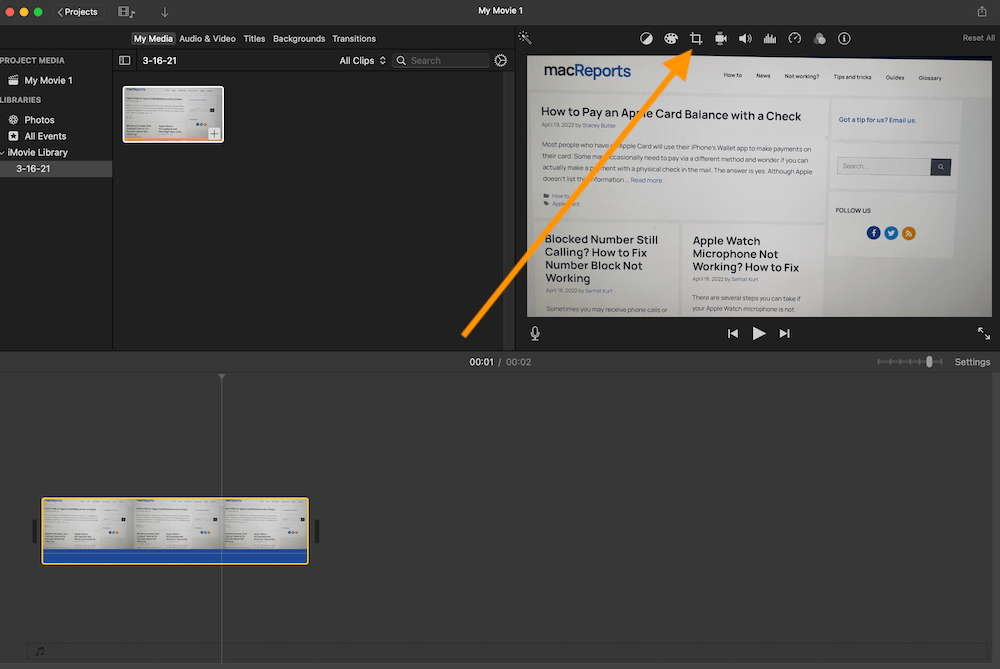The height and width of the screenshot is (669, 1000).
Task: Show the clip information inspector
Action: [844, 38]
